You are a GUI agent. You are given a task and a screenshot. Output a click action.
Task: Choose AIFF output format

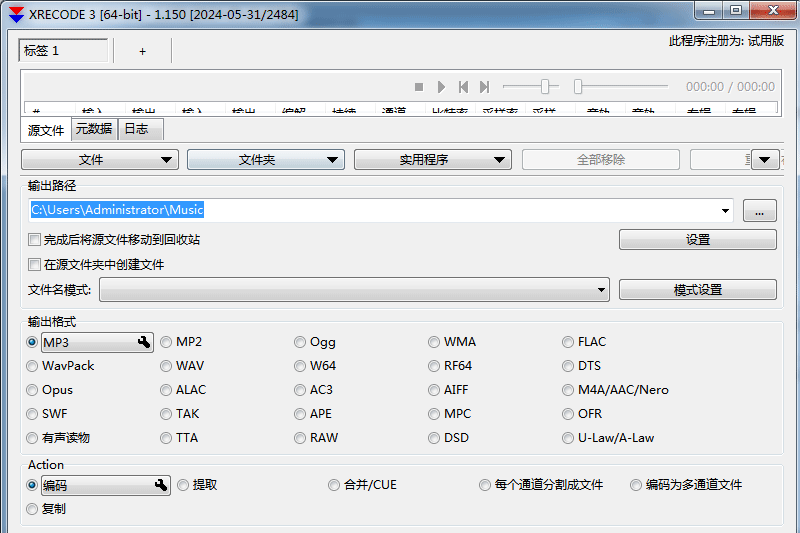click(434, 390)
